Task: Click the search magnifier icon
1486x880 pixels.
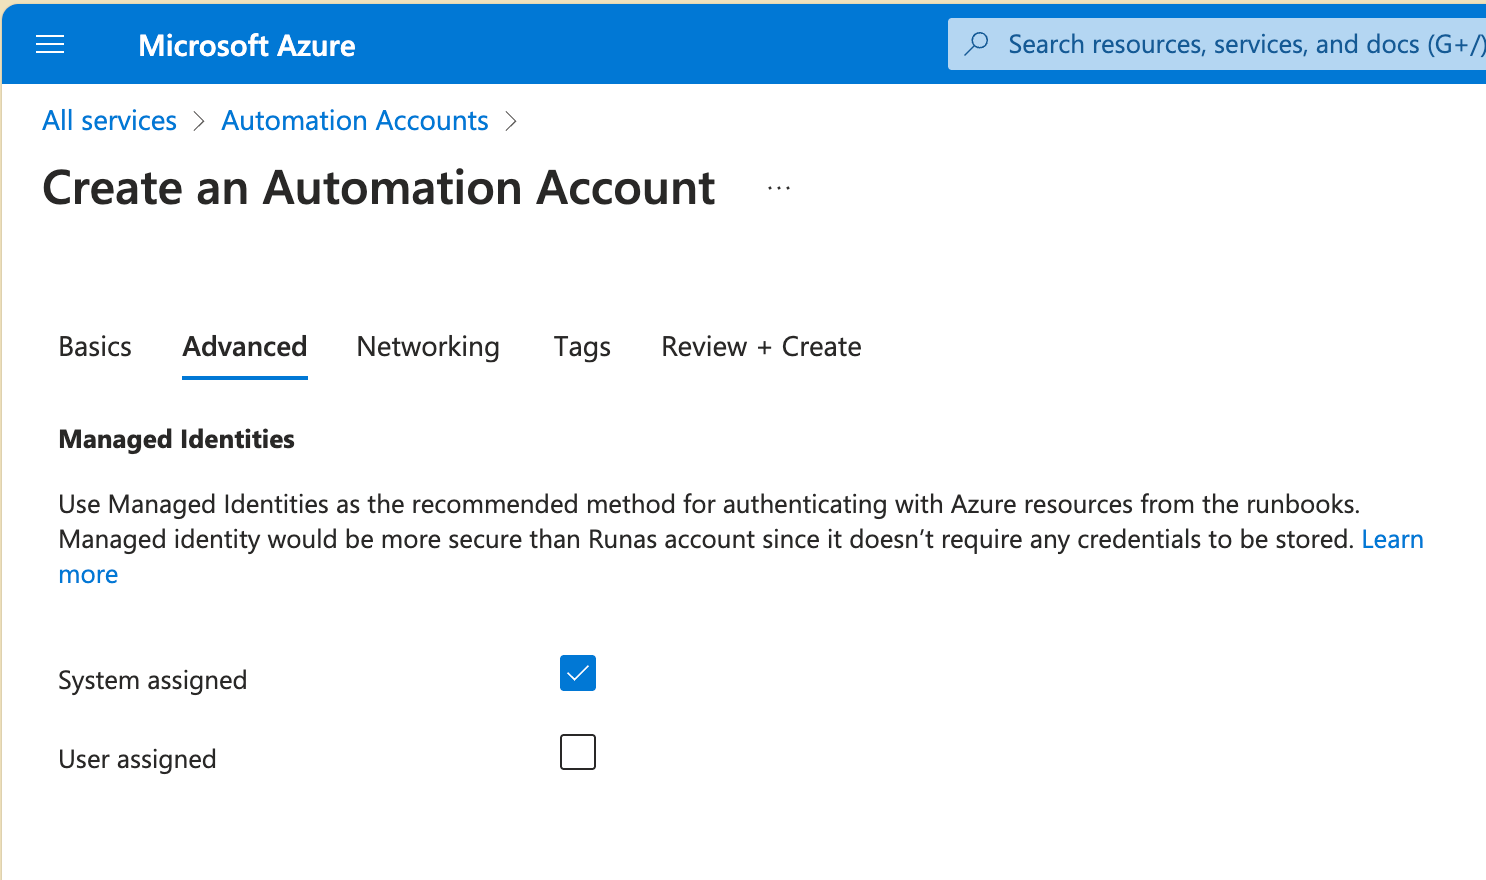Action: [x=976, y=44]
